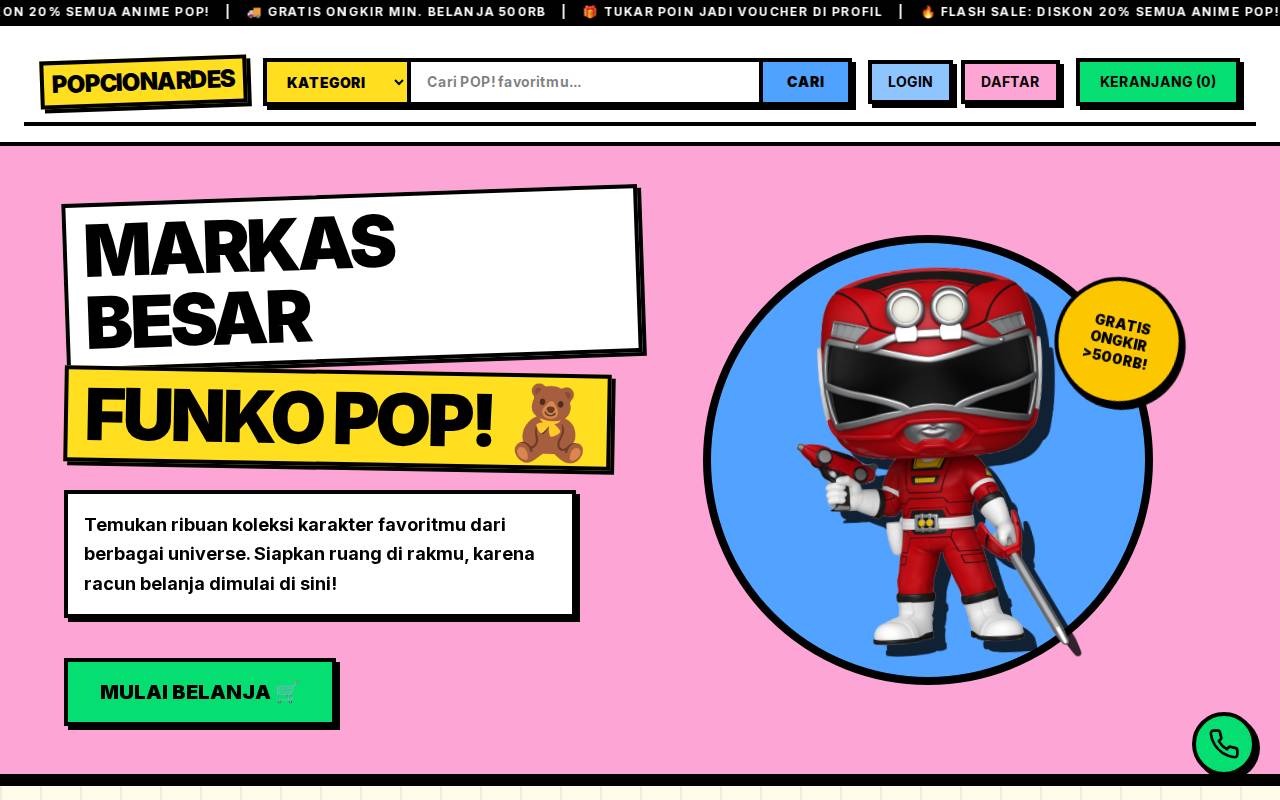1280x800 pixels.
Task: Open the KATEGORI dropdown
Action: click(x=337, y=82)
